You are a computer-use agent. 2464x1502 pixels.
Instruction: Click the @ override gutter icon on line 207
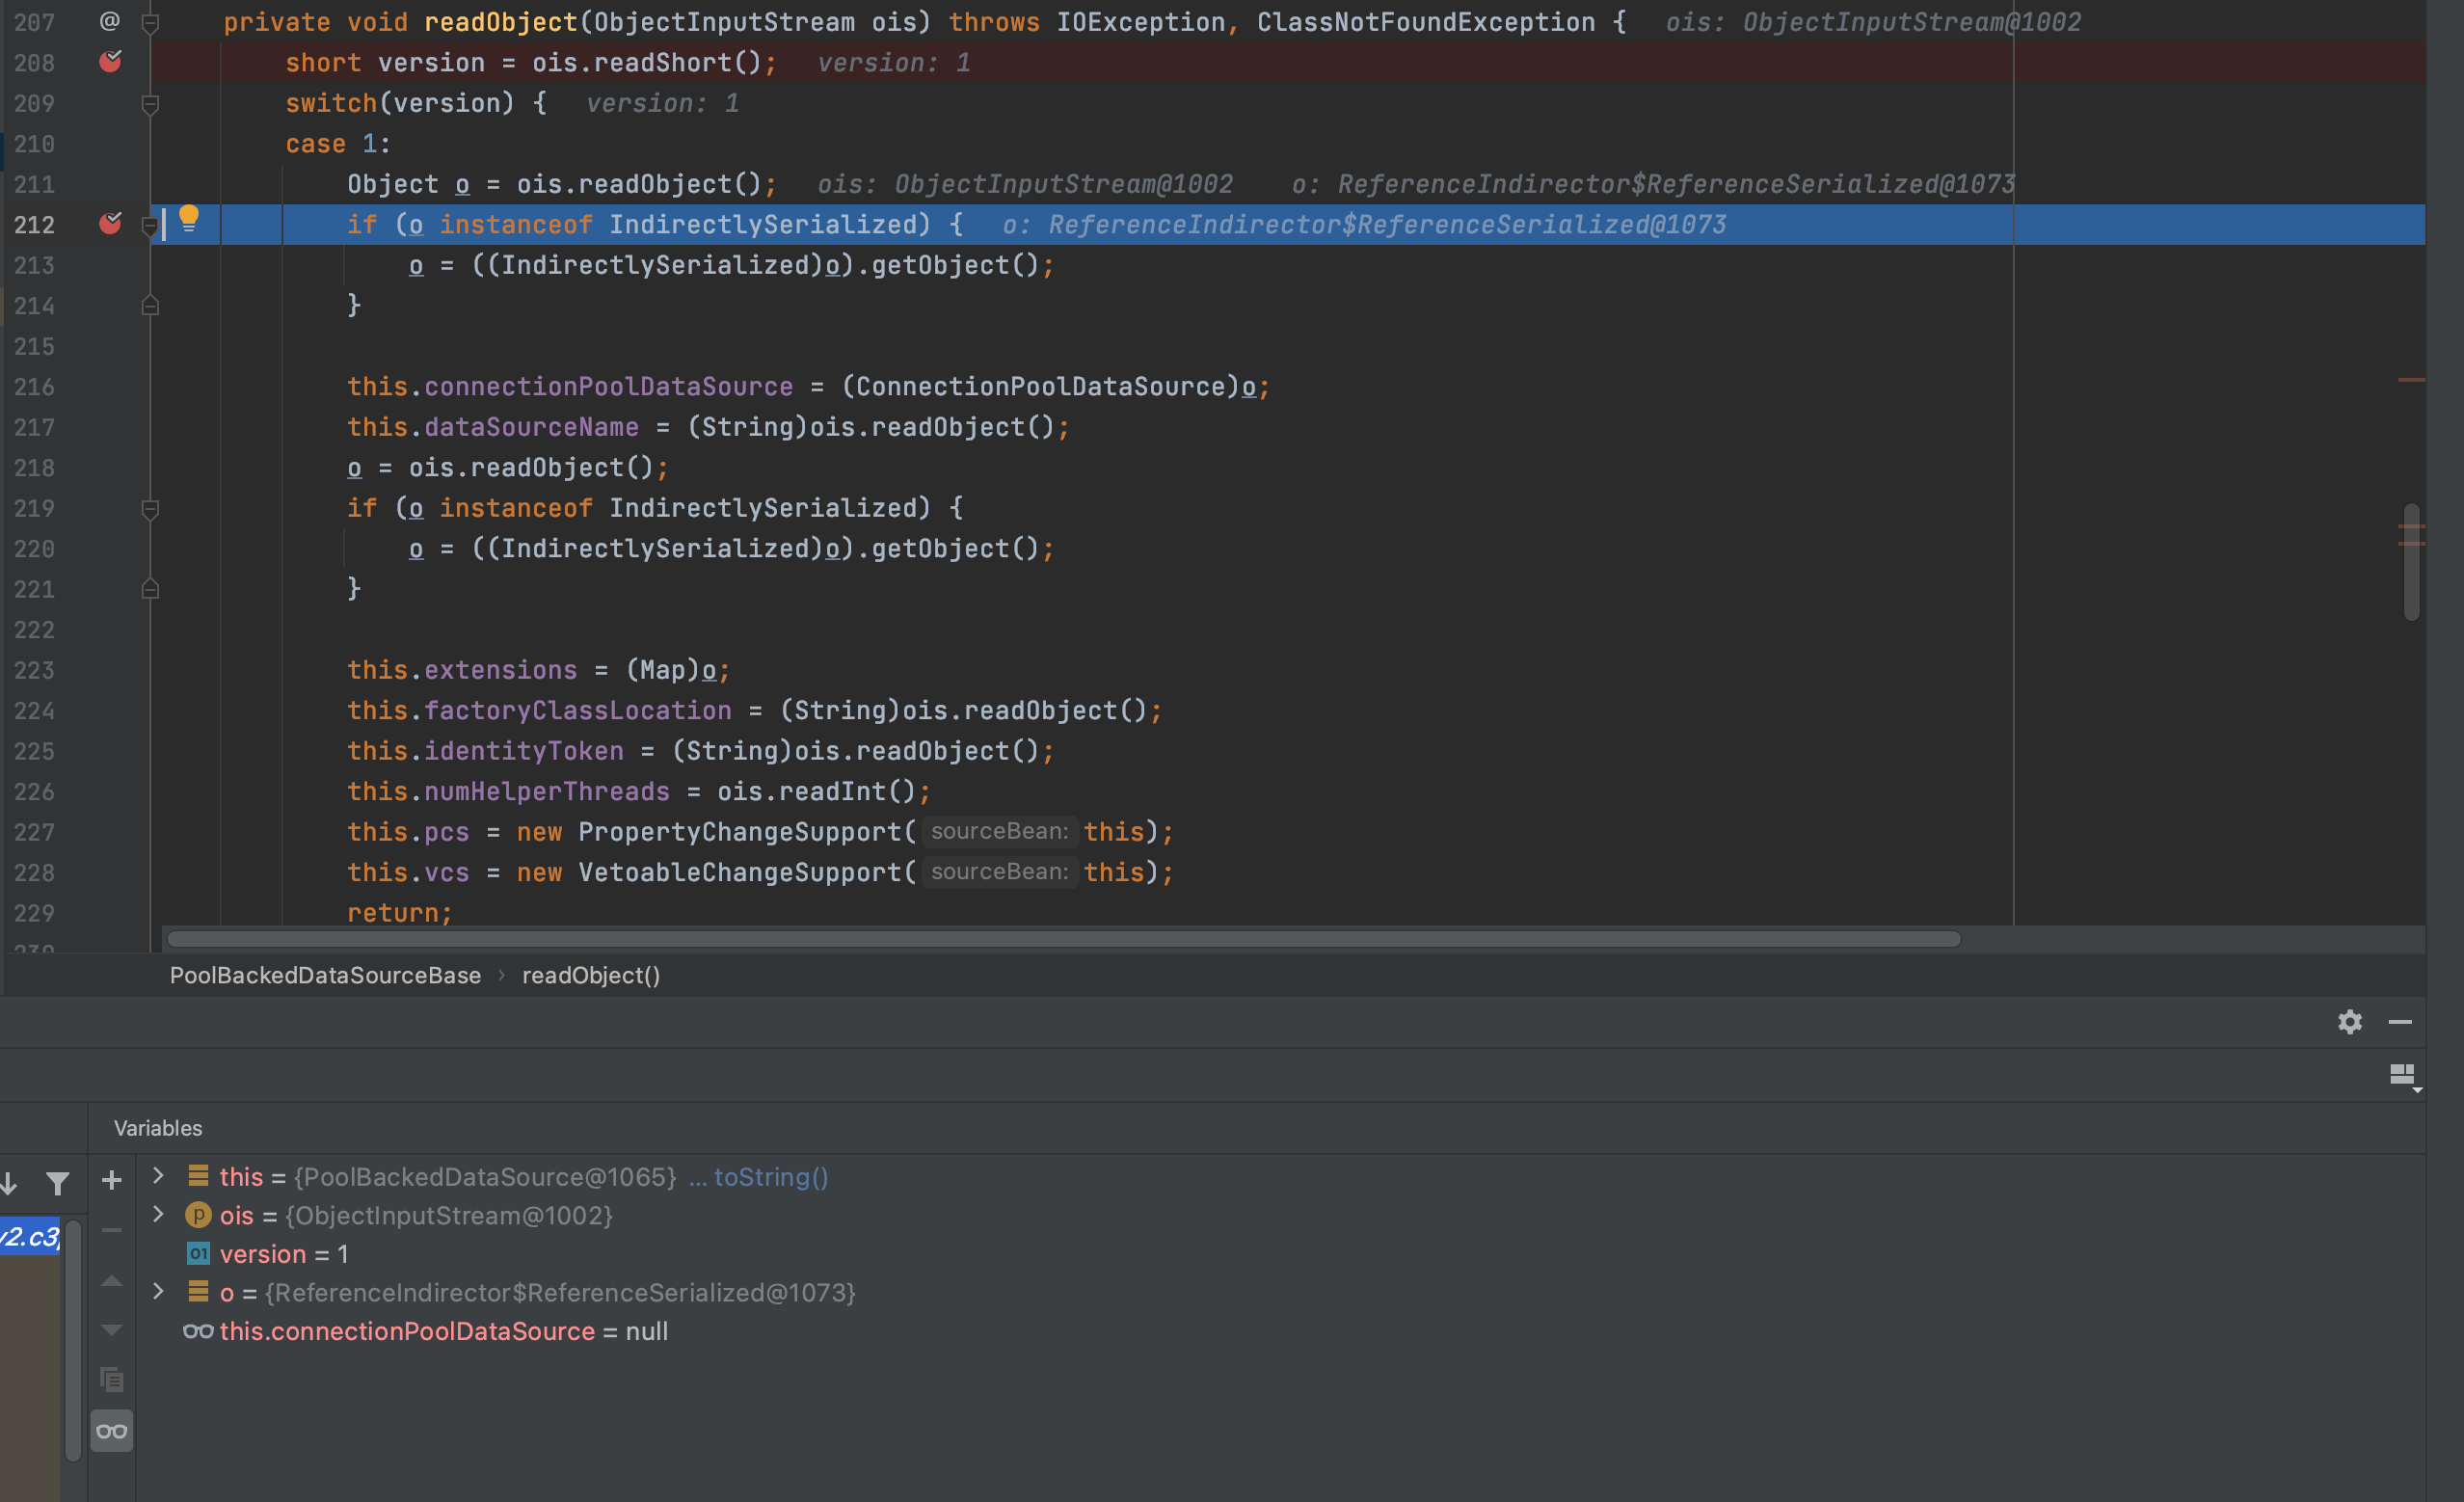[x=110, y=21]
